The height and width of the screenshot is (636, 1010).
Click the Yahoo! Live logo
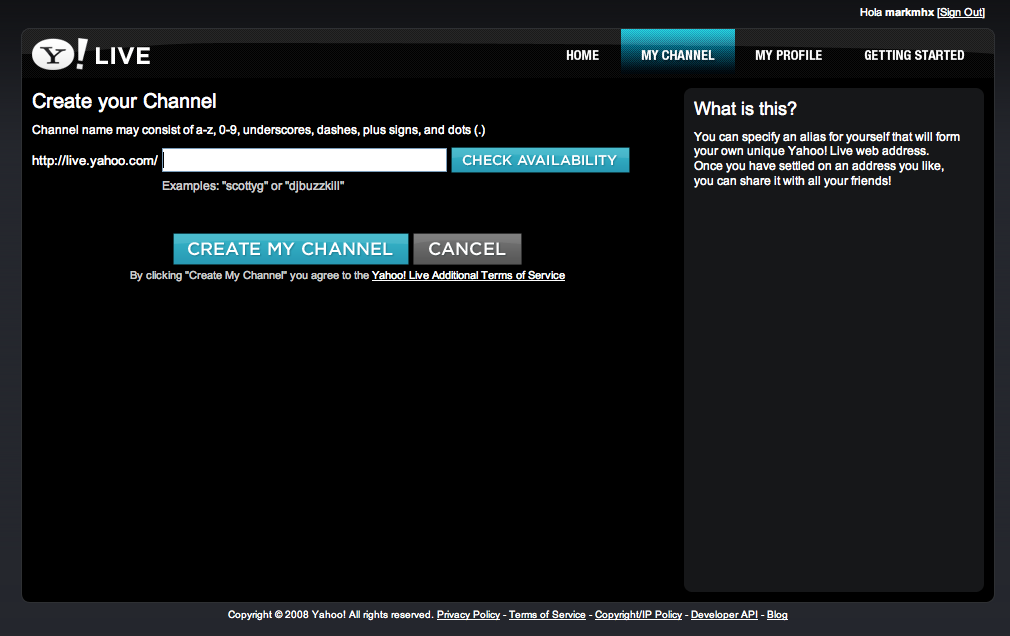click(91, 55)
